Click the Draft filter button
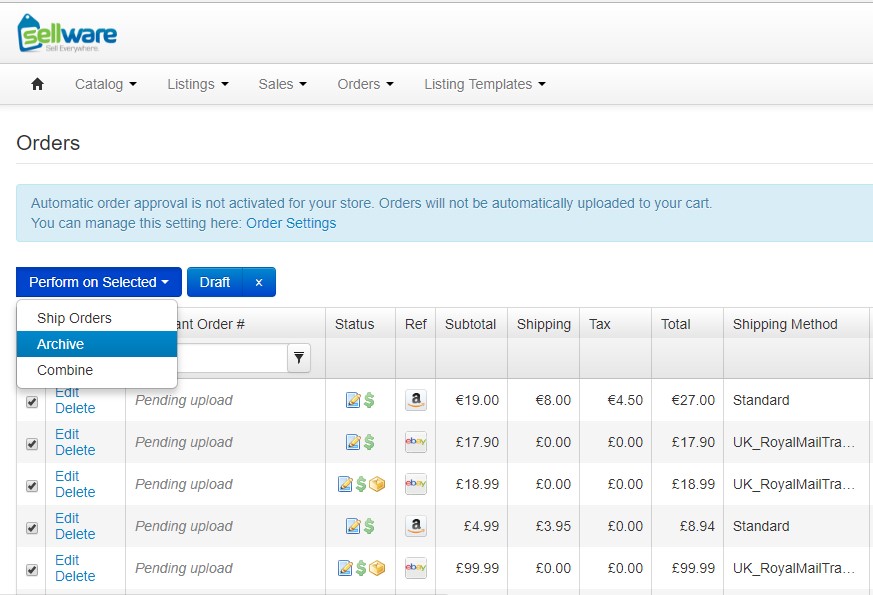 (215, 282)
